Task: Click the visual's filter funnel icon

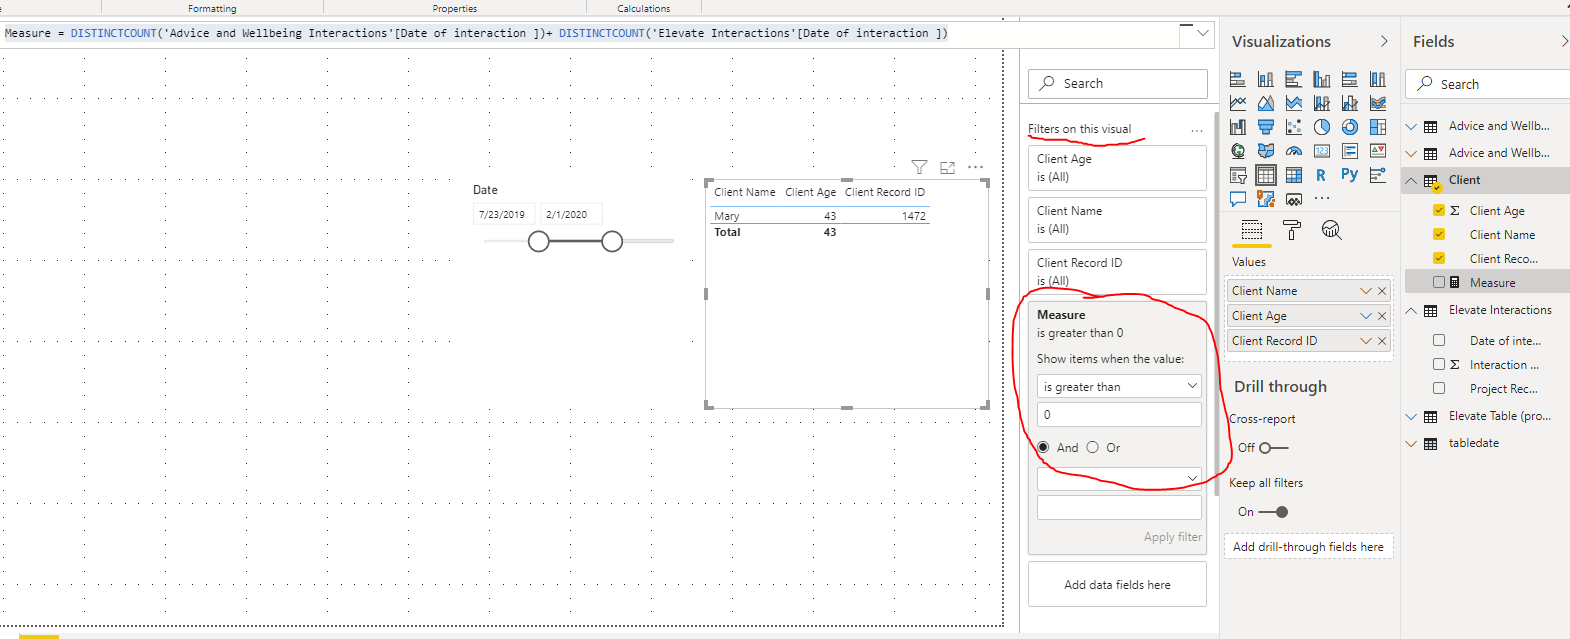Action: [919, 167]
